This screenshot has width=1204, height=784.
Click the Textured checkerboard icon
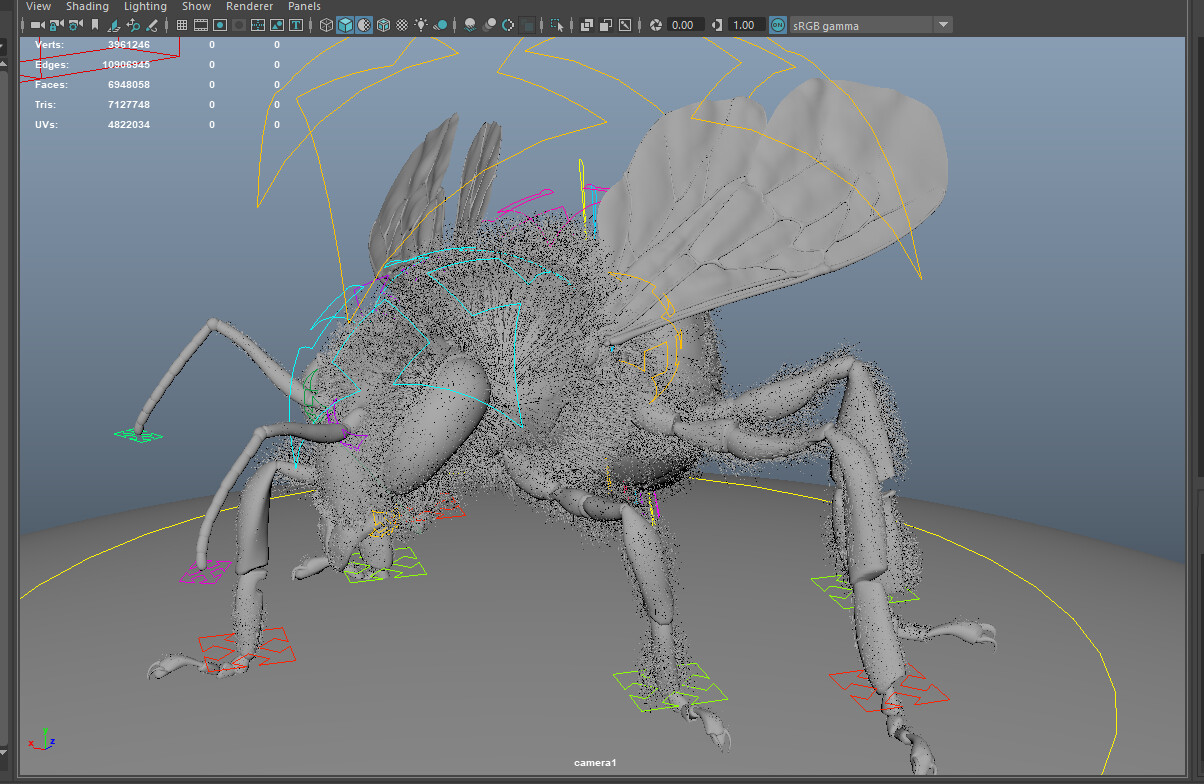click(401, 25)
